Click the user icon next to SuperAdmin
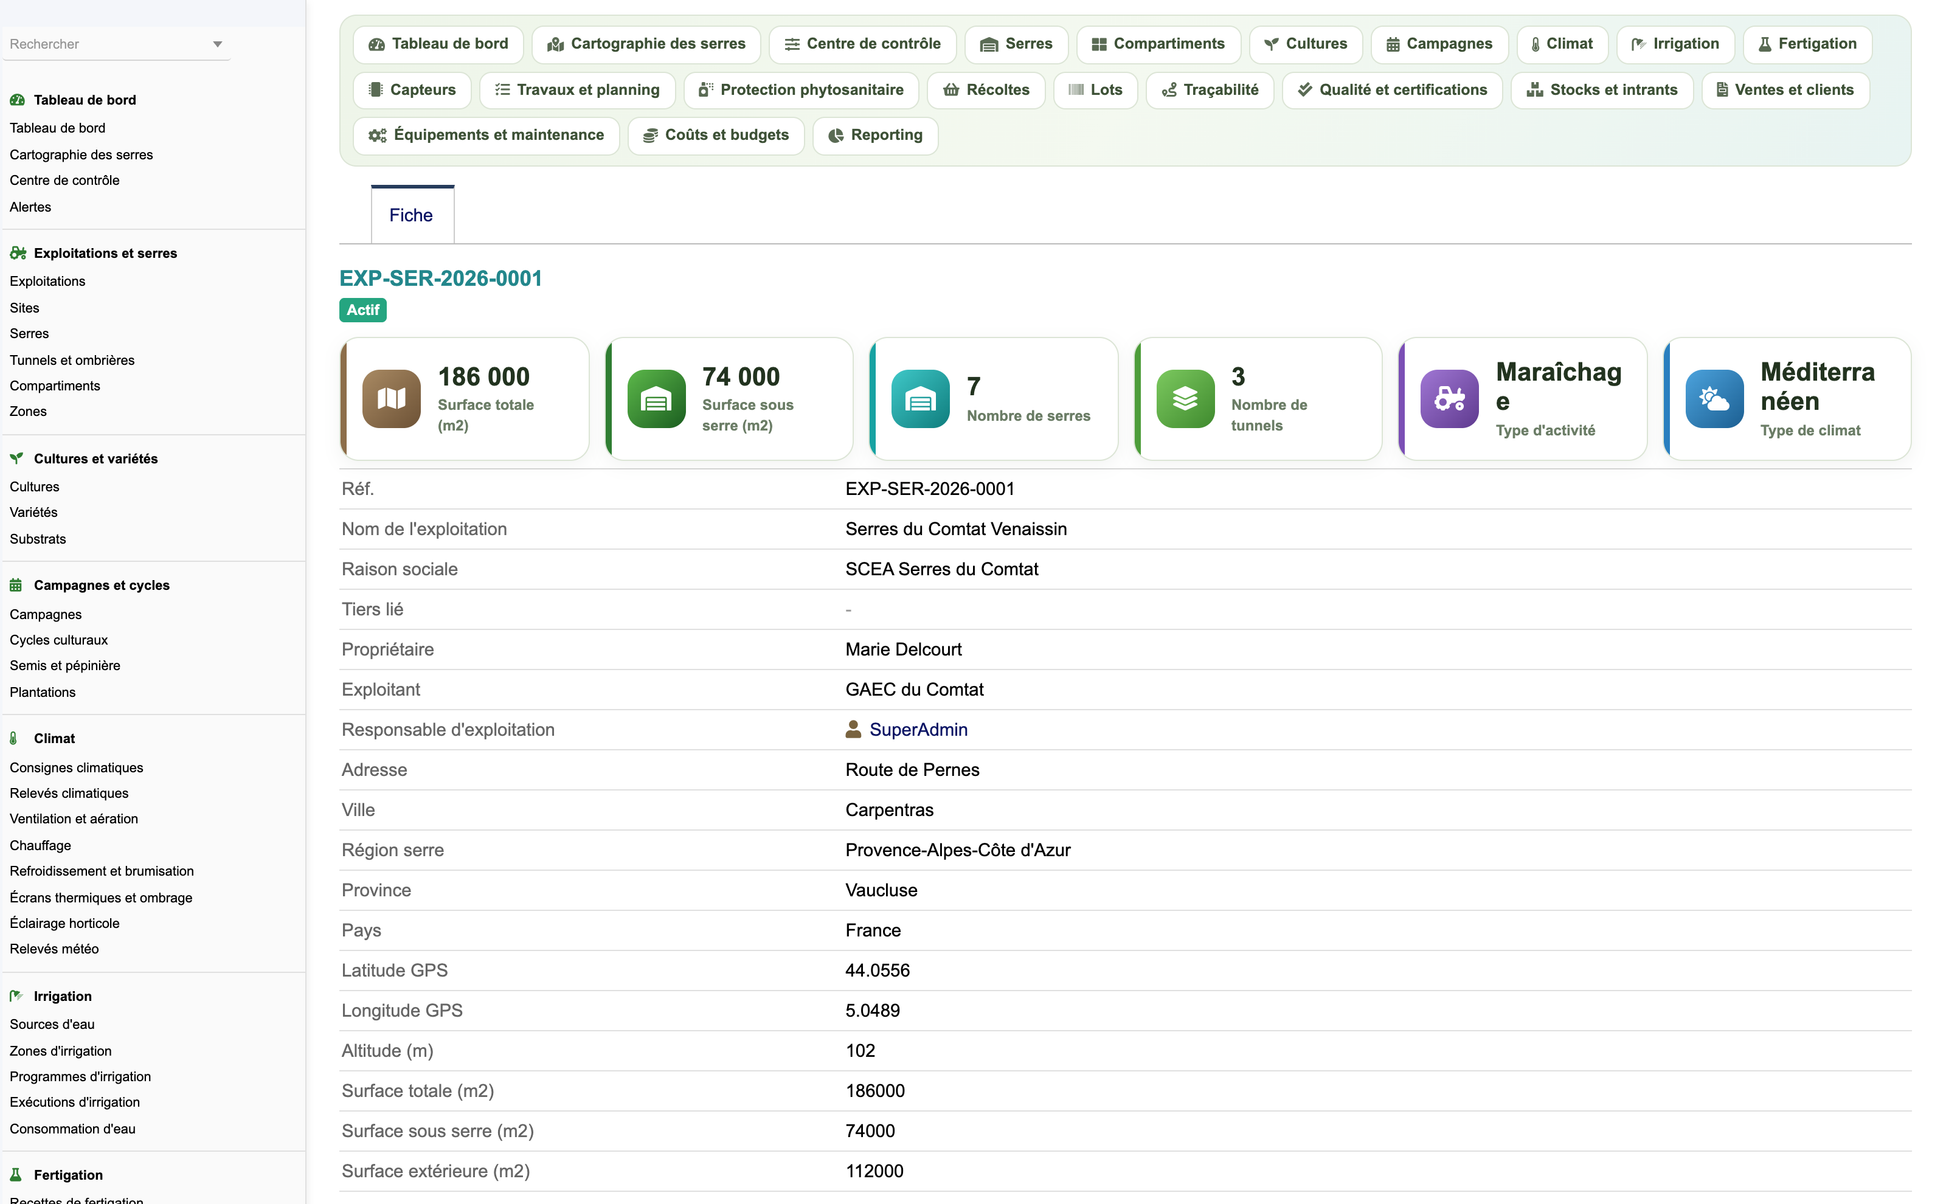The width and height of the screenshot is (1946, 1204). (x=853, y=729)
